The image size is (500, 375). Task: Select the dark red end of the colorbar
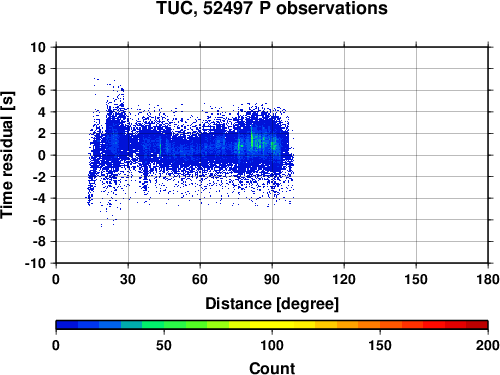[477, 325]
